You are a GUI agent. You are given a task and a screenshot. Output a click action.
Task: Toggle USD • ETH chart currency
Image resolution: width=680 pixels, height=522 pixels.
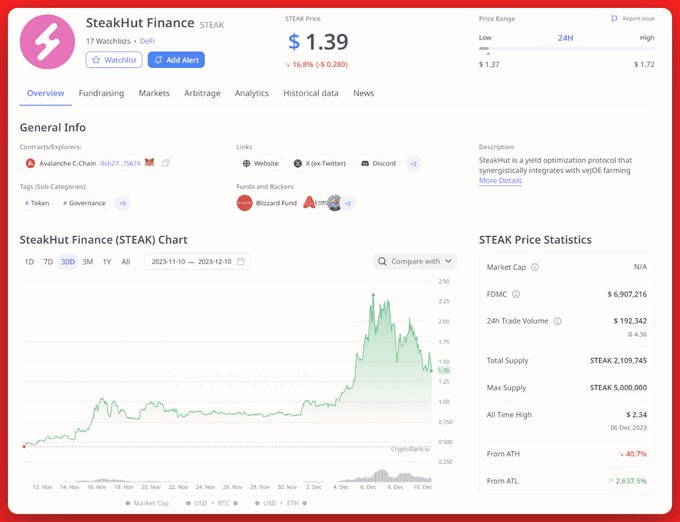point(281,503)
